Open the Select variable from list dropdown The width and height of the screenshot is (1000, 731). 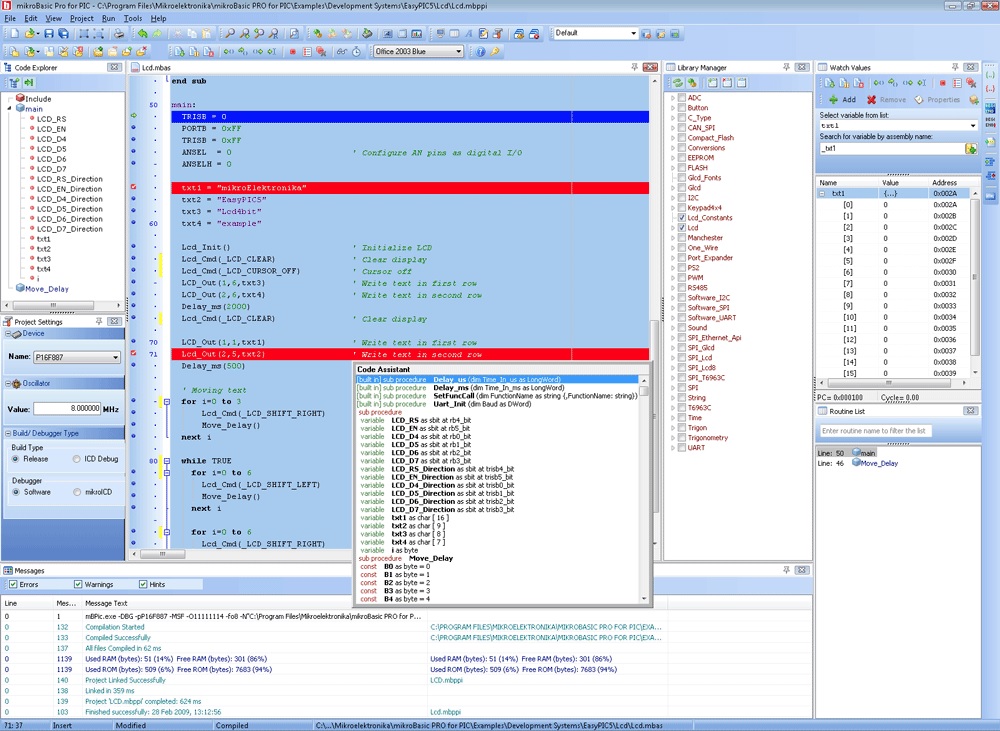click(898, 126)
